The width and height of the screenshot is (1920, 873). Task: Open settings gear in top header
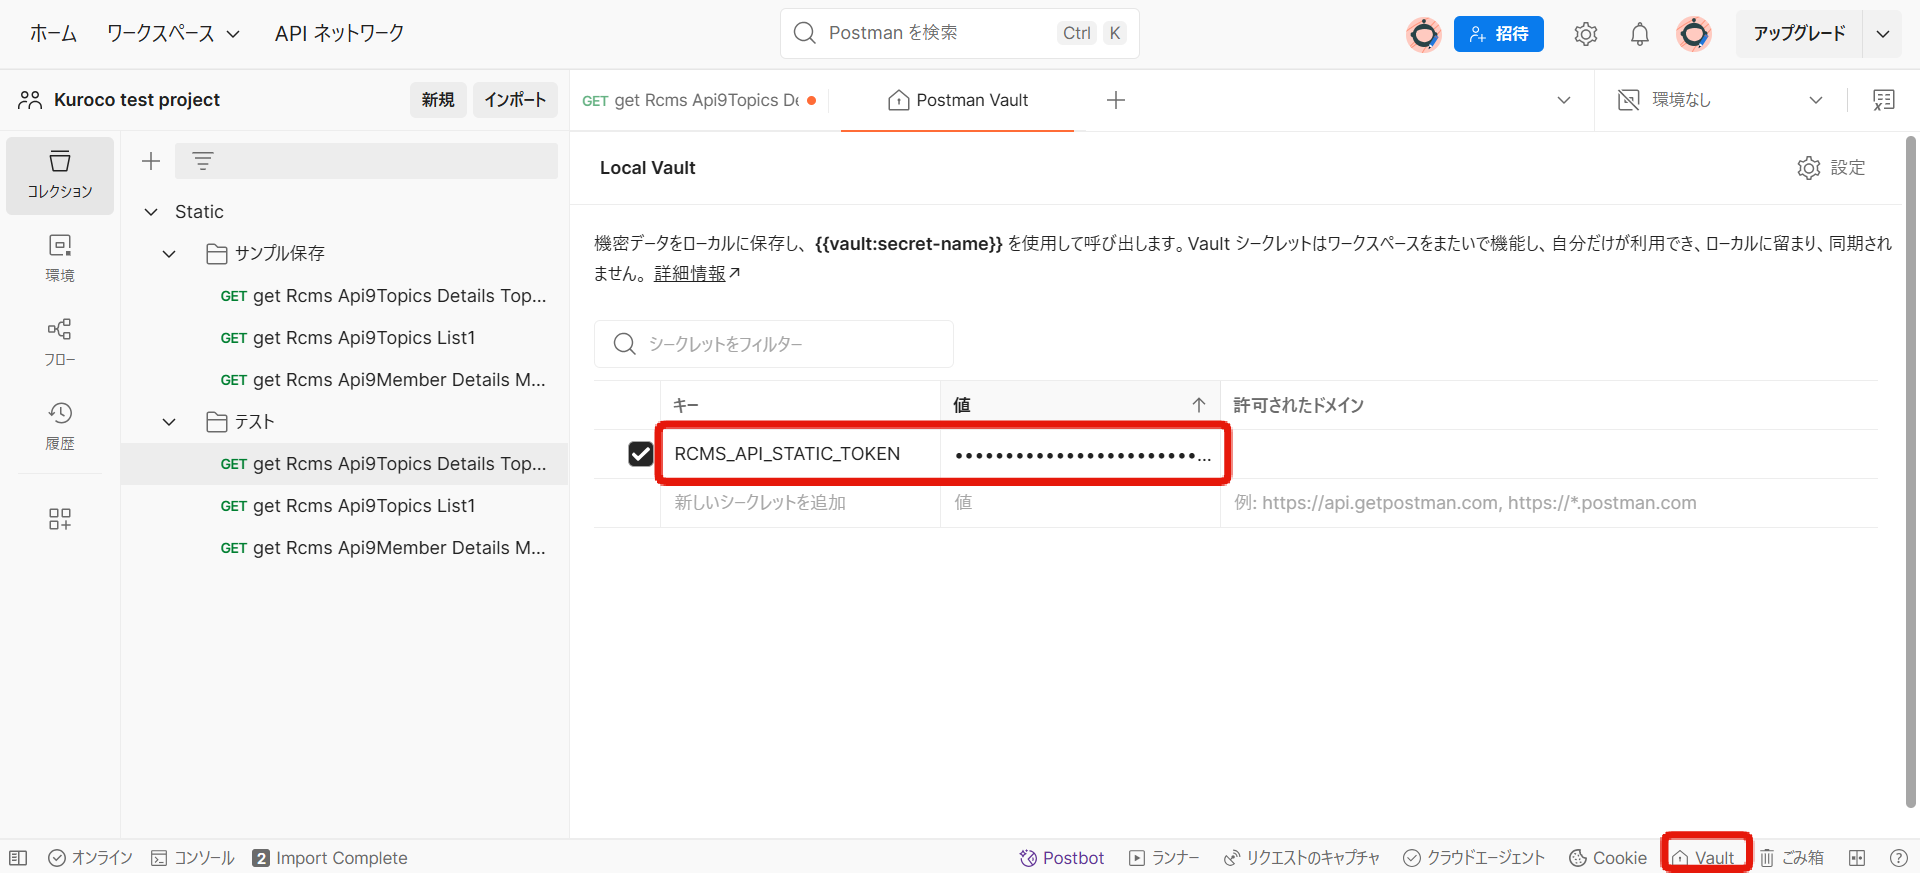click(1585, 34)
